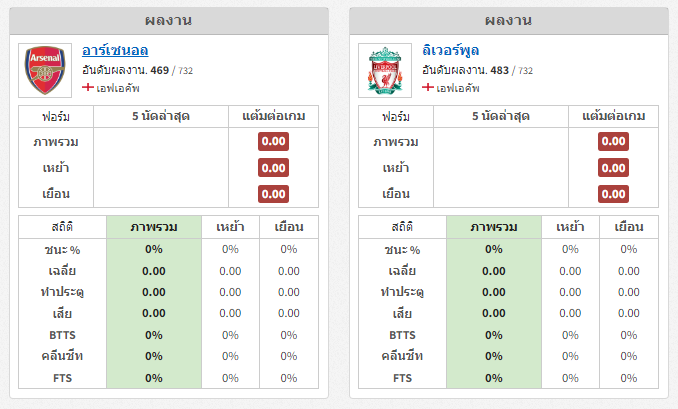Click Arsenal's ภาพรวม red 0.00 points badge
The image size is (678, 409).
[273, 141]
